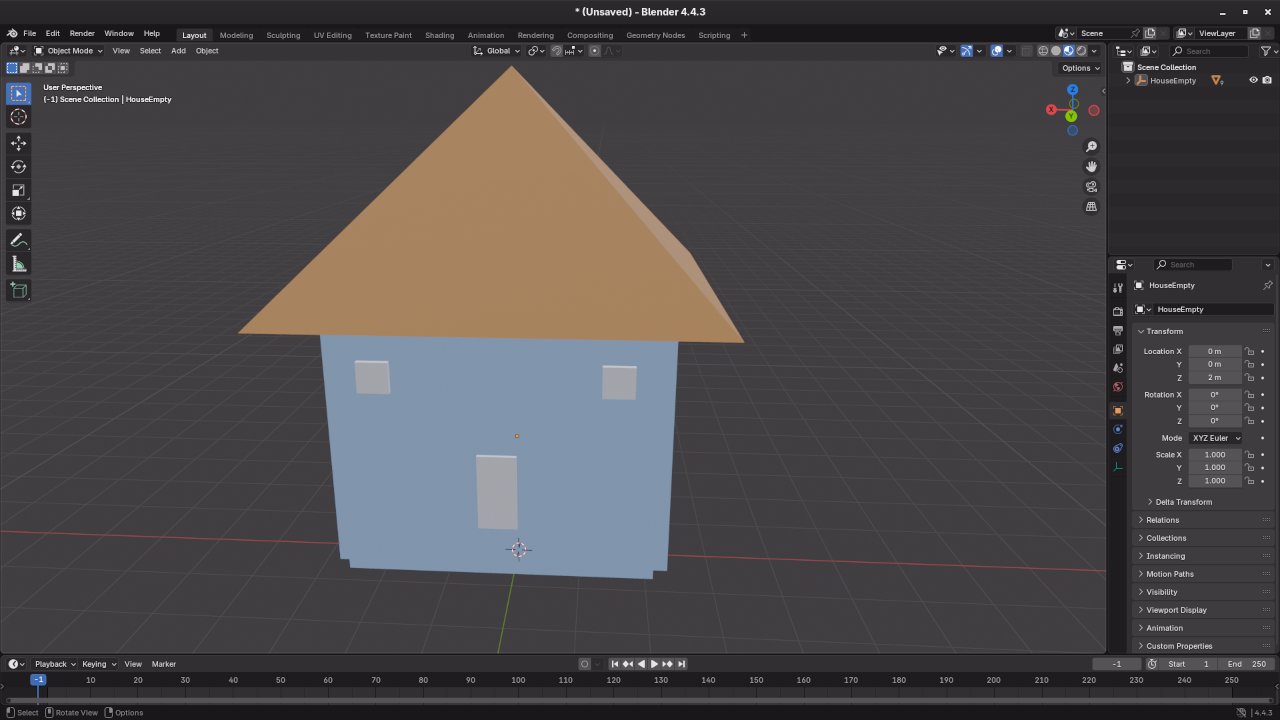Viewport: 1280px width, 720px height.
Task: Open the Render menu
Action: click(x=82, y=33)
